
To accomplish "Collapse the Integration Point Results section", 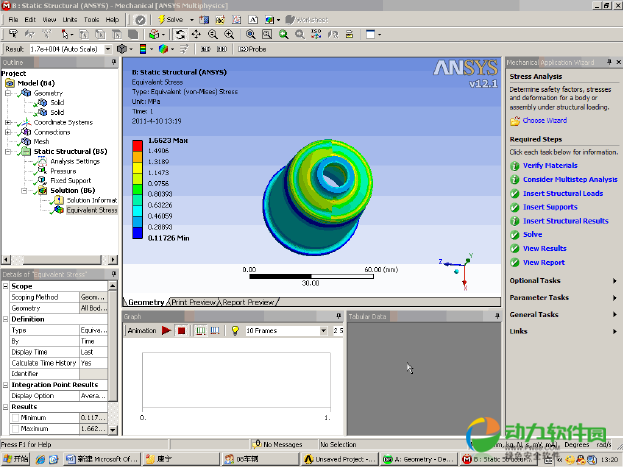I will (x=6, y=385).
